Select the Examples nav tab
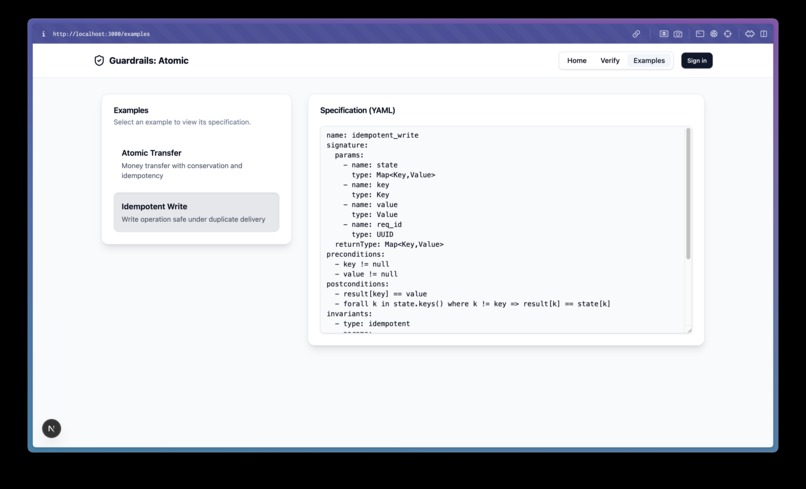The height and width of the screenshot is (489, 806). (649, 61)
